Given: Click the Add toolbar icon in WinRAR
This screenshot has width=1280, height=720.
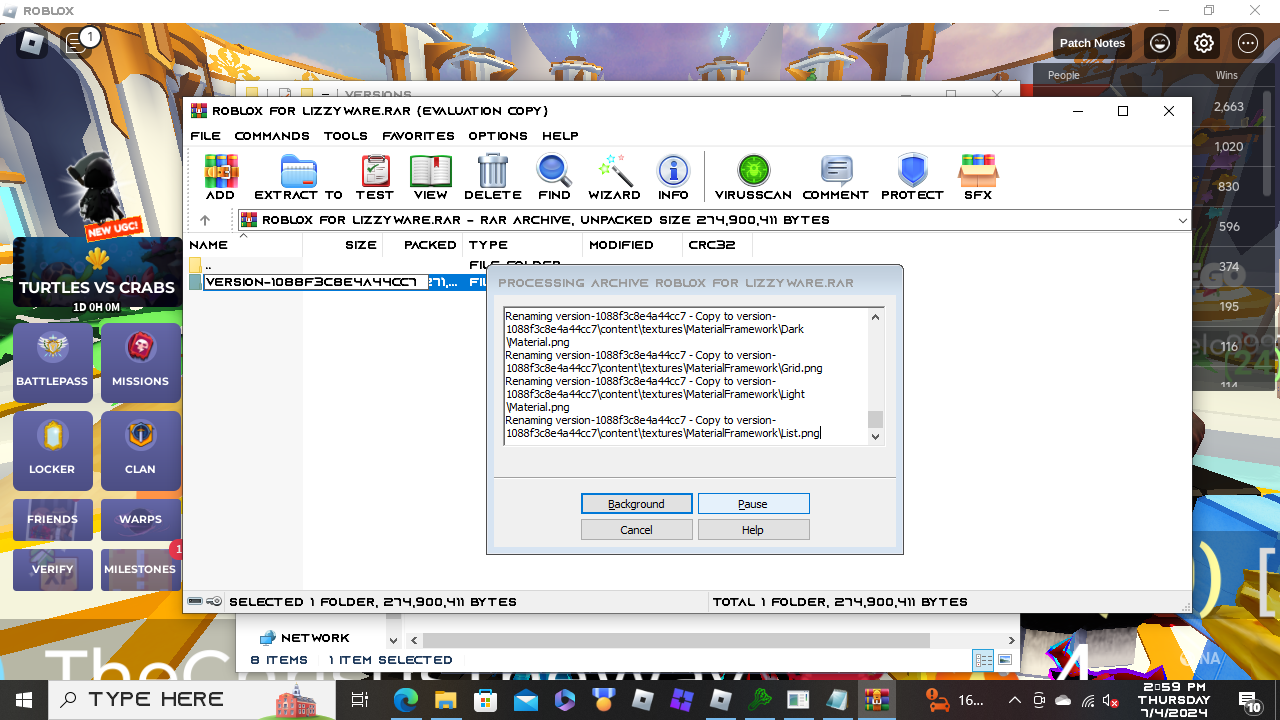Looking at the screenshot, I should tap(221, 177).
